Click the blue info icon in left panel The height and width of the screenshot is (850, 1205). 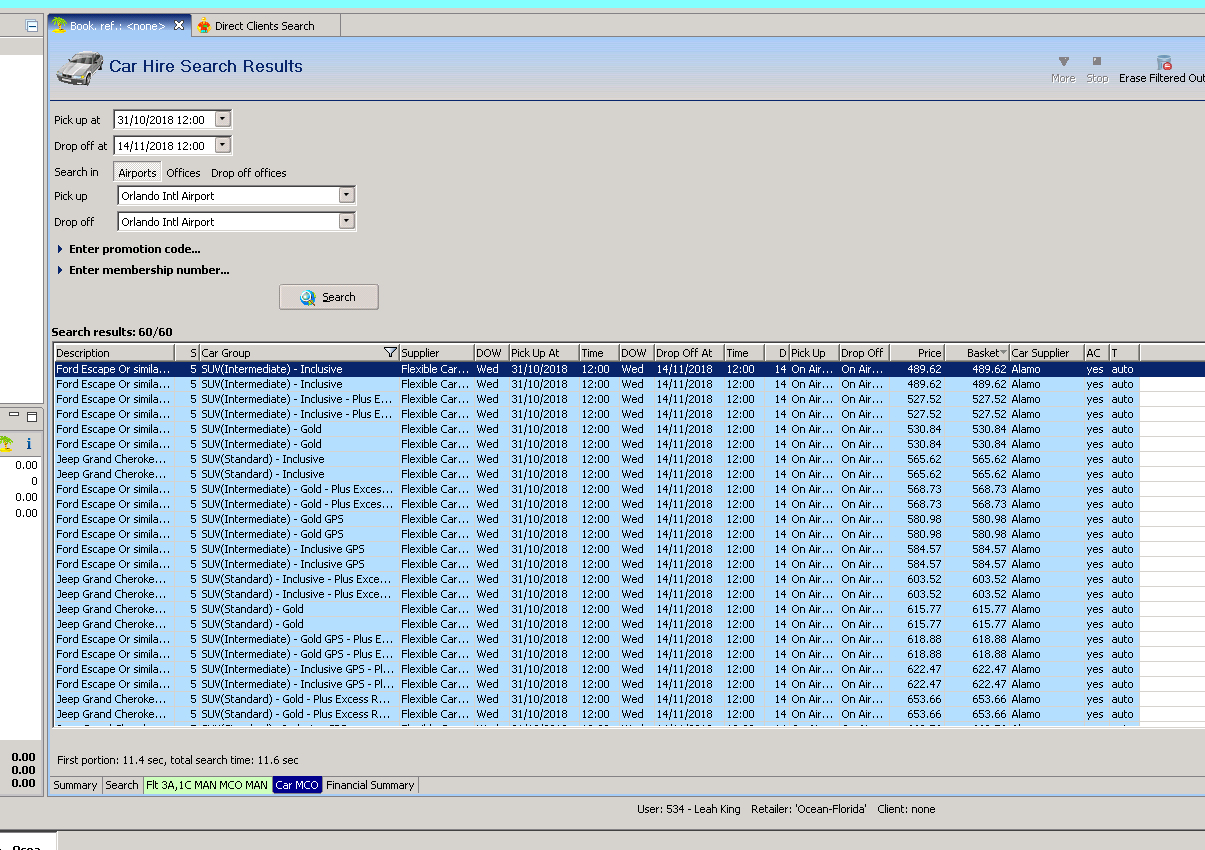point(29,443)
